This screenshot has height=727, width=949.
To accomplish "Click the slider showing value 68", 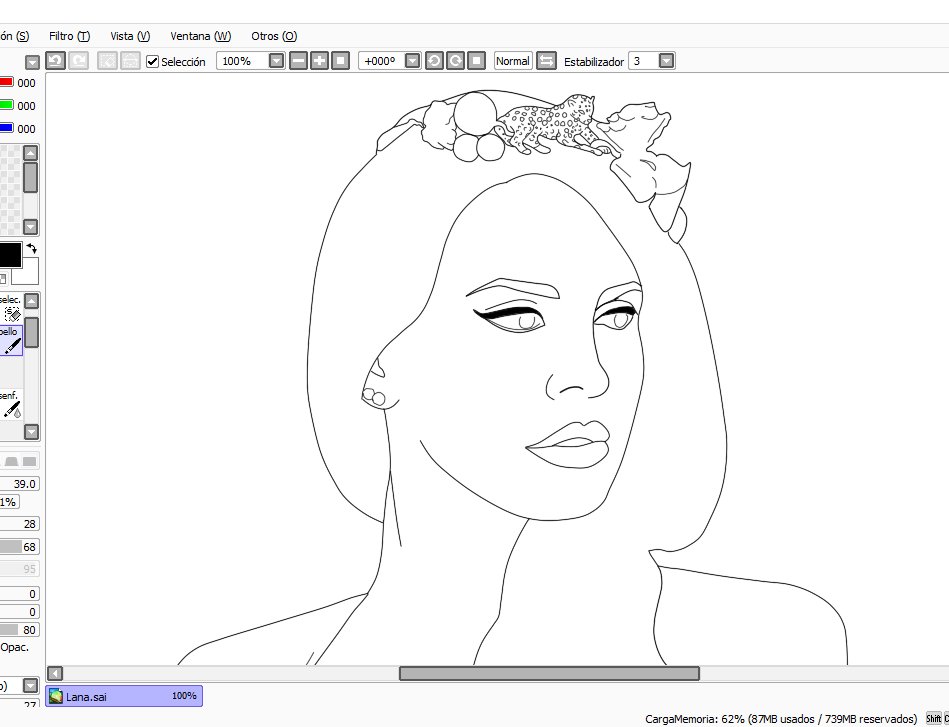I will (x=19, y=547).
